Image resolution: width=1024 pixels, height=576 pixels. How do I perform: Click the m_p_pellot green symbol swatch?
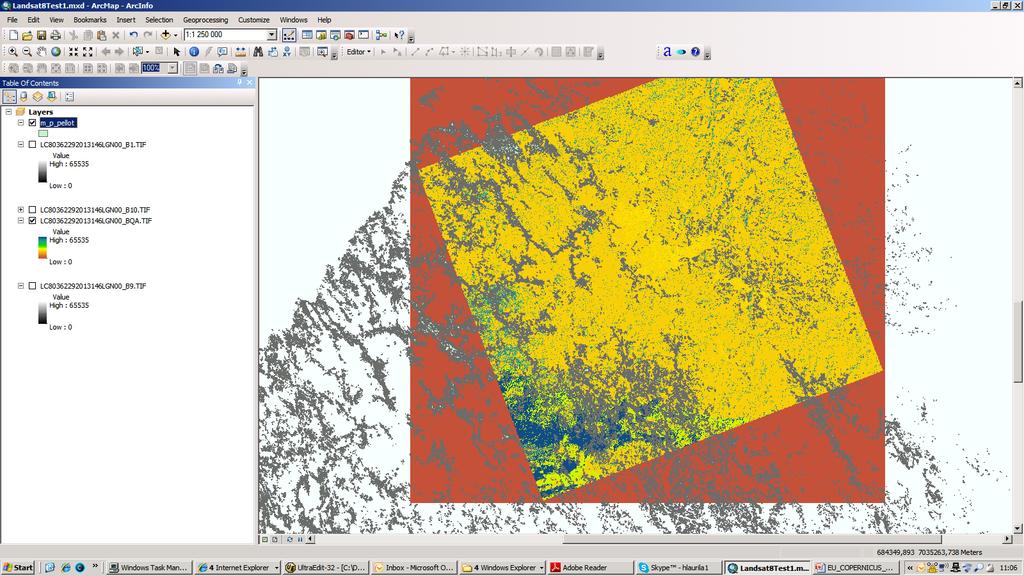click(x=43, y=133)
